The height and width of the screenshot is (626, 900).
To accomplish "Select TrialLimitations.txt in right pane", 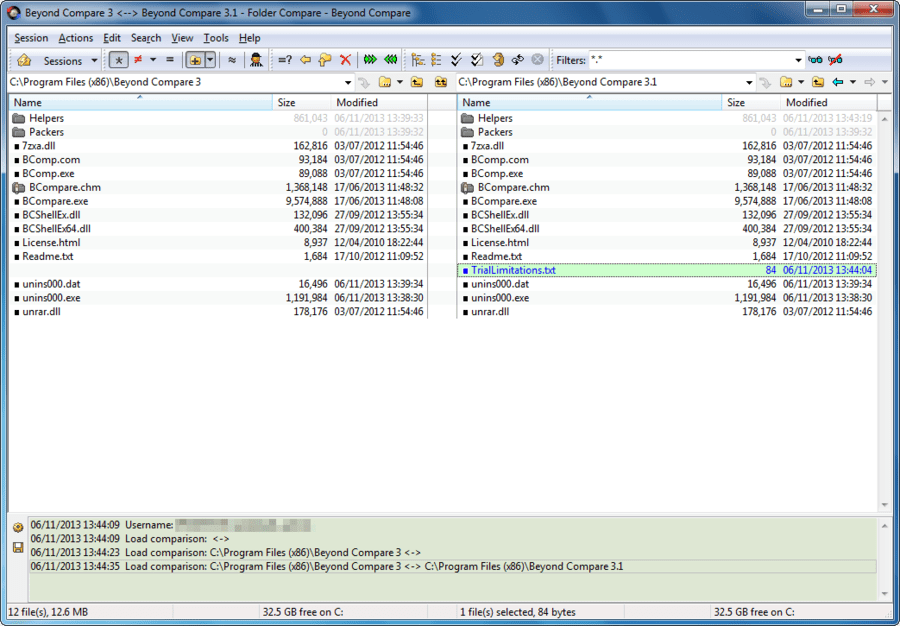I will (513, 270).
